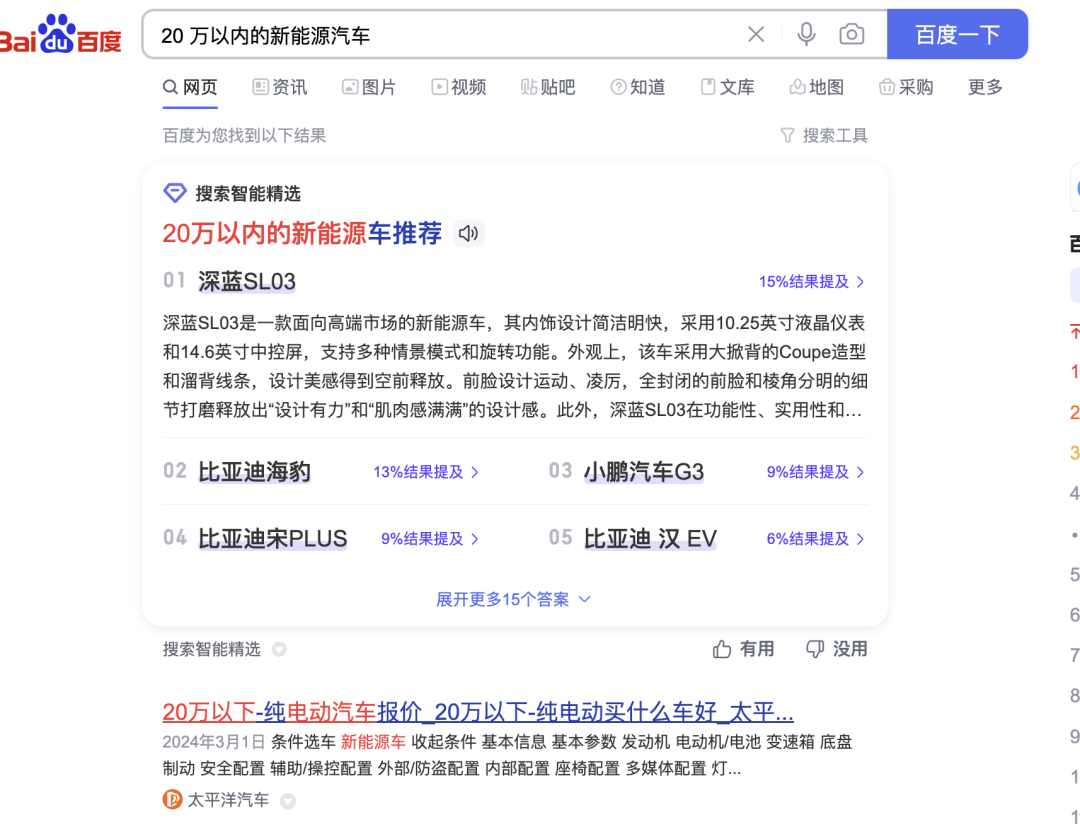Open the 视频 tab
The image size is (1080, 827).
(x=459, y=87)
